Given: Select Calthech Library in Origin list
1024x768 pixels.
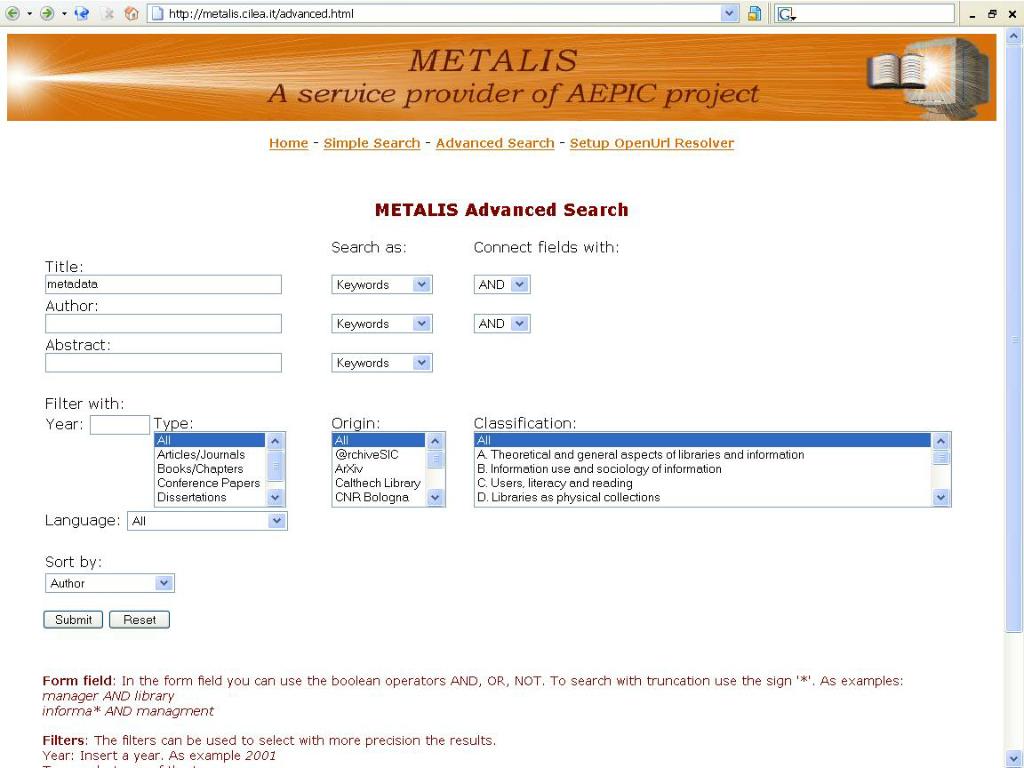Looking at the screenshot, I should [x=379, y=483].
